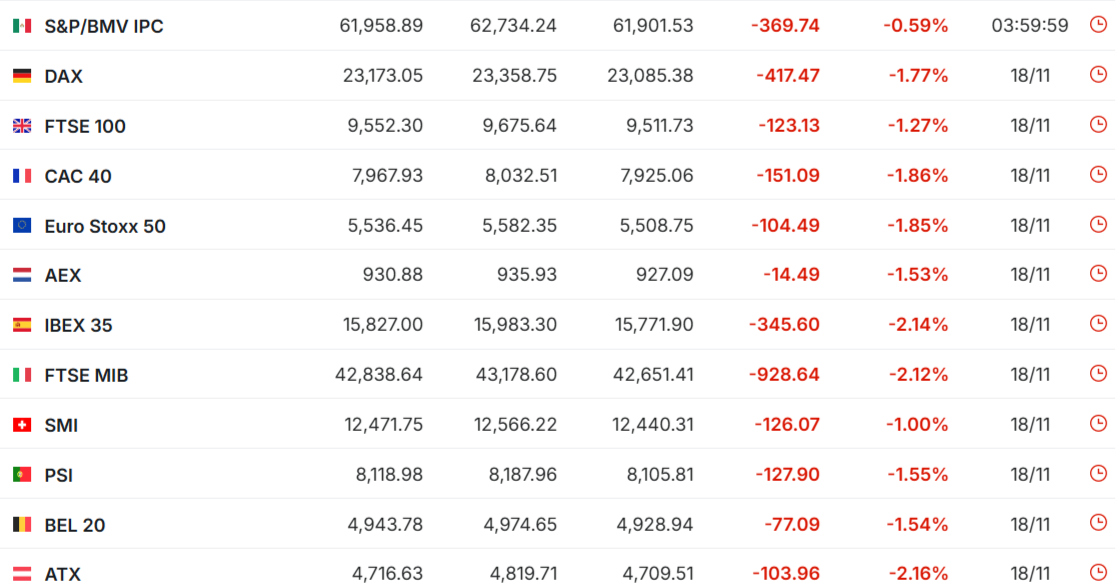
Task: Click the clock icon for FTSE MIB
Action: point(1098,374)
